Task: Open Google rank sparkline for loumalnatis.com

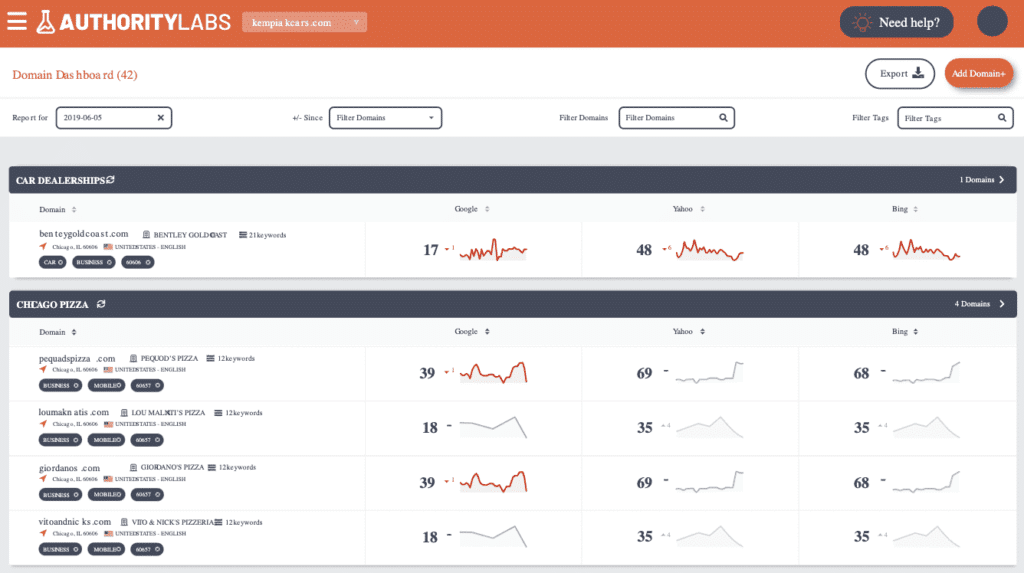Action: (493, 427)
